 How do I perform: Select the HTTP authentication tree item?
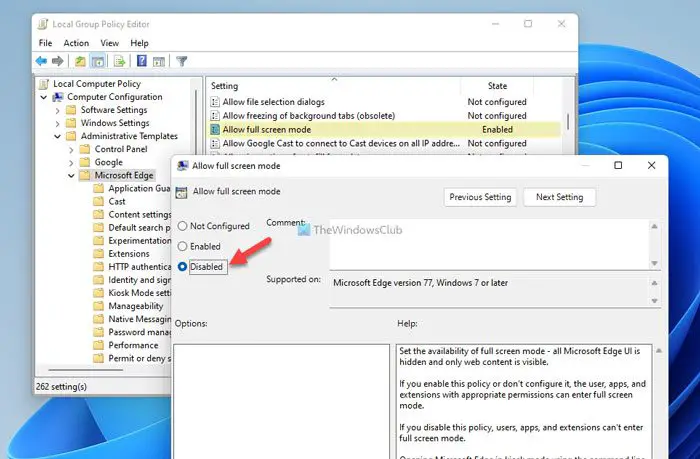[139, 267]
